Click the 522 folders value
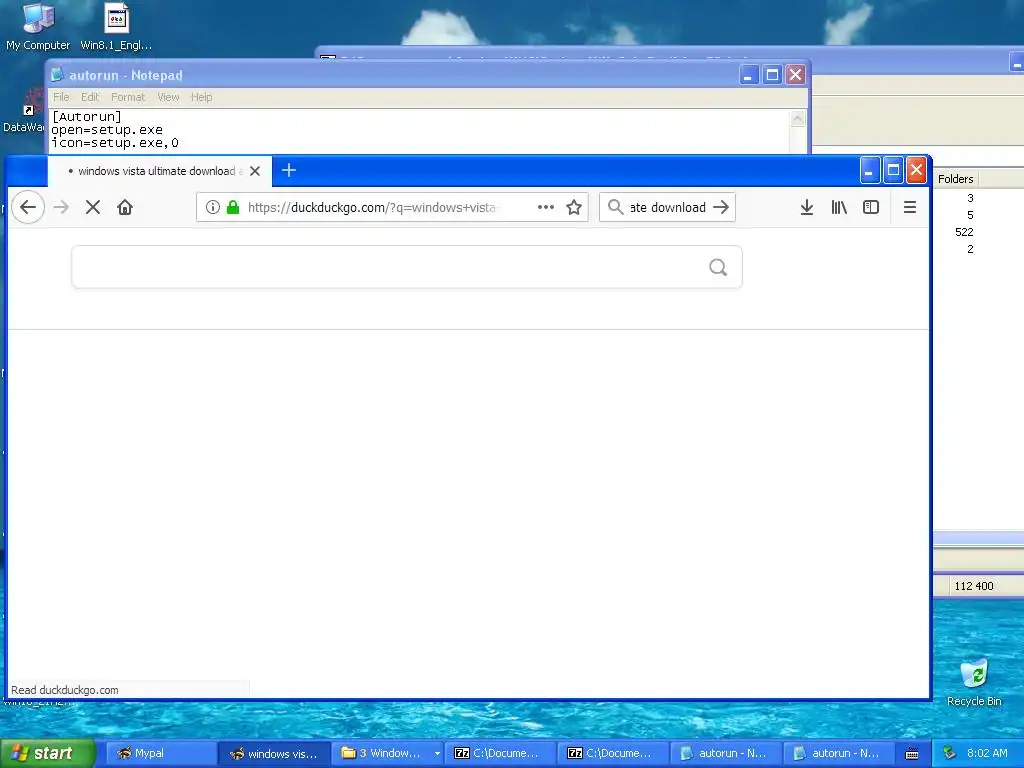 (964, 232)
